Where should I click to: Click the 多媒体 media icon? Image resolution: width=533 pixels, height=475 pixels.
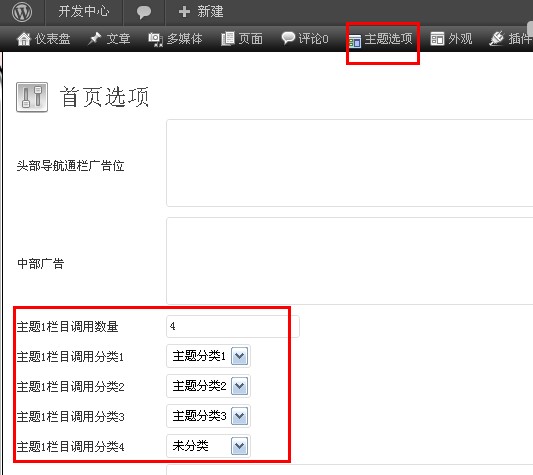(155, 39)
